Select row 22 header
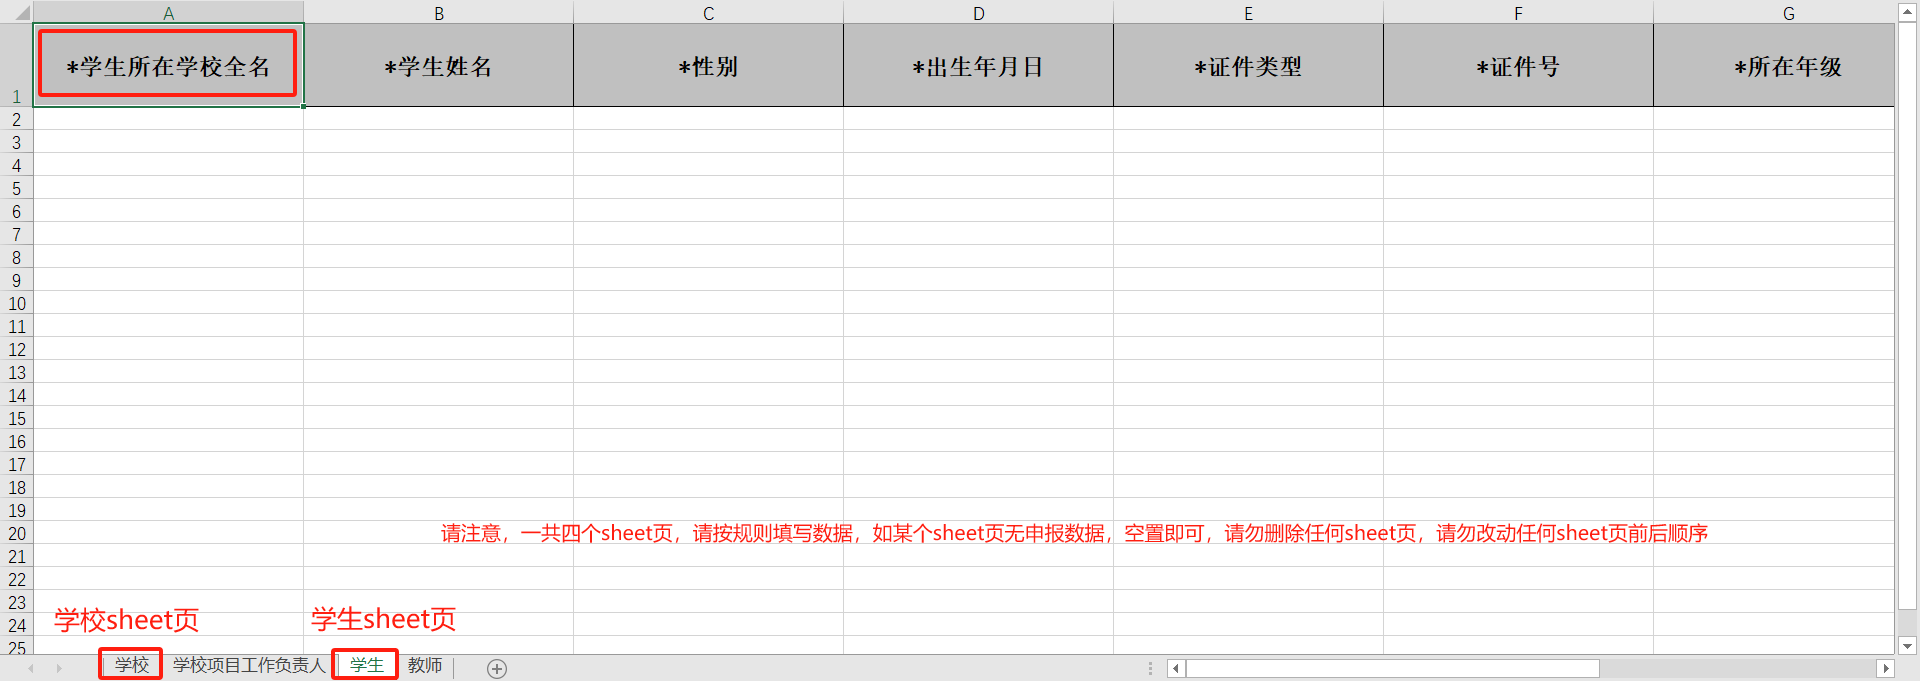Image resolution: width=1920 pixels, height=681 pixels. 17,579
